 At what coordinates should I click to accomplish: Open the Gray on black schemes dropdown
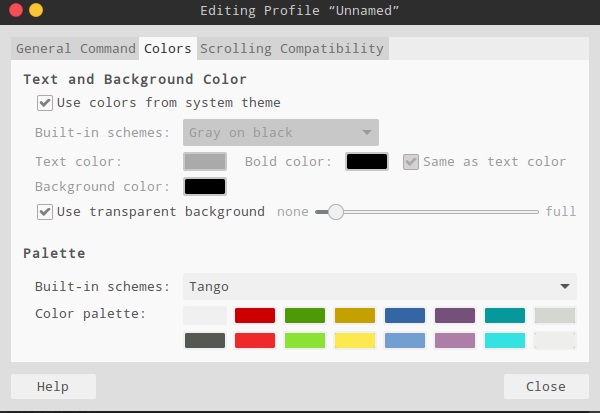click(x=280, y=132)
